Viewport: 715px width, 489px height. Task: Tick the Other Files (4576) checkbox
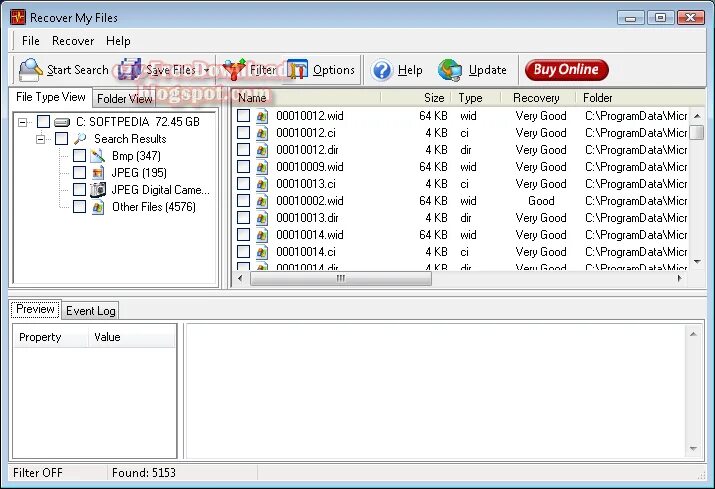79,207
